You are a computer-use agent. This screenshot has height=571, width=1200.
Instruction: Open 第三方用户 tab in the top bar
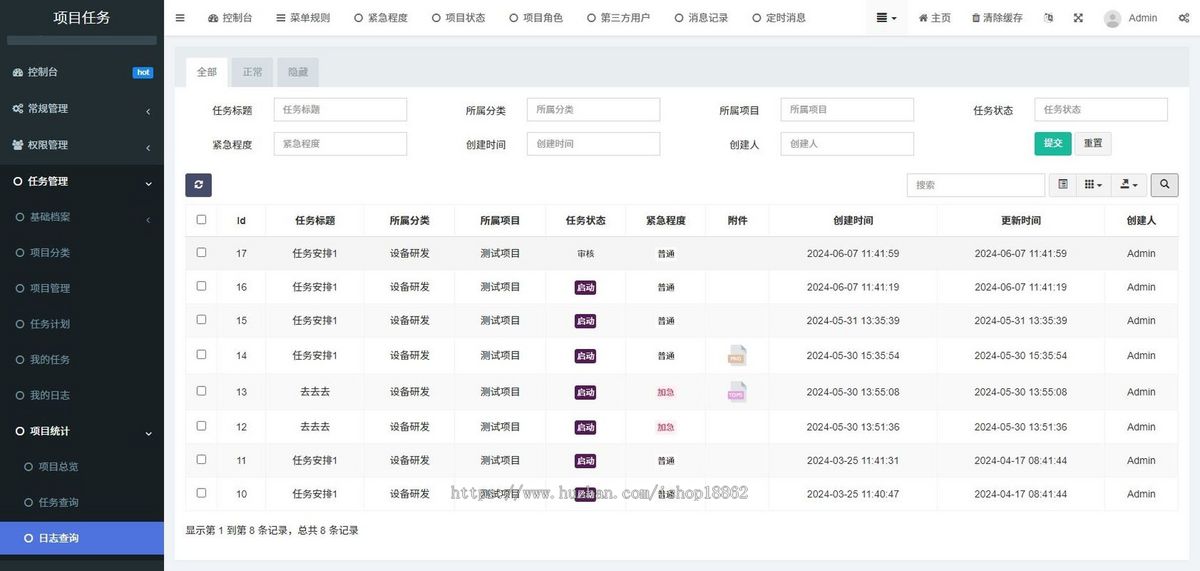point(618,18)
